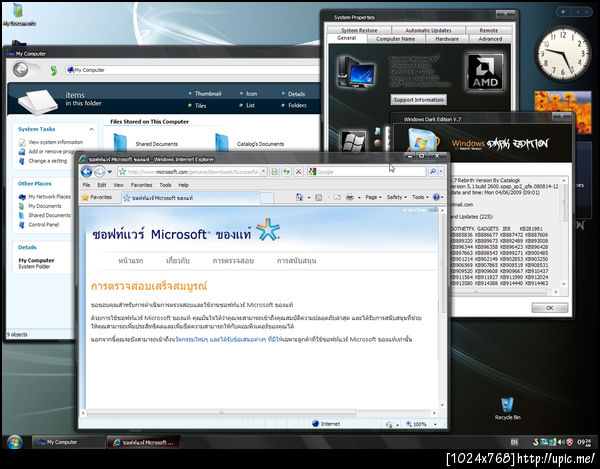Open the Favorites menu in IE menu bar
The width and height of the screenshot is (600, 469).
[141, 185]
